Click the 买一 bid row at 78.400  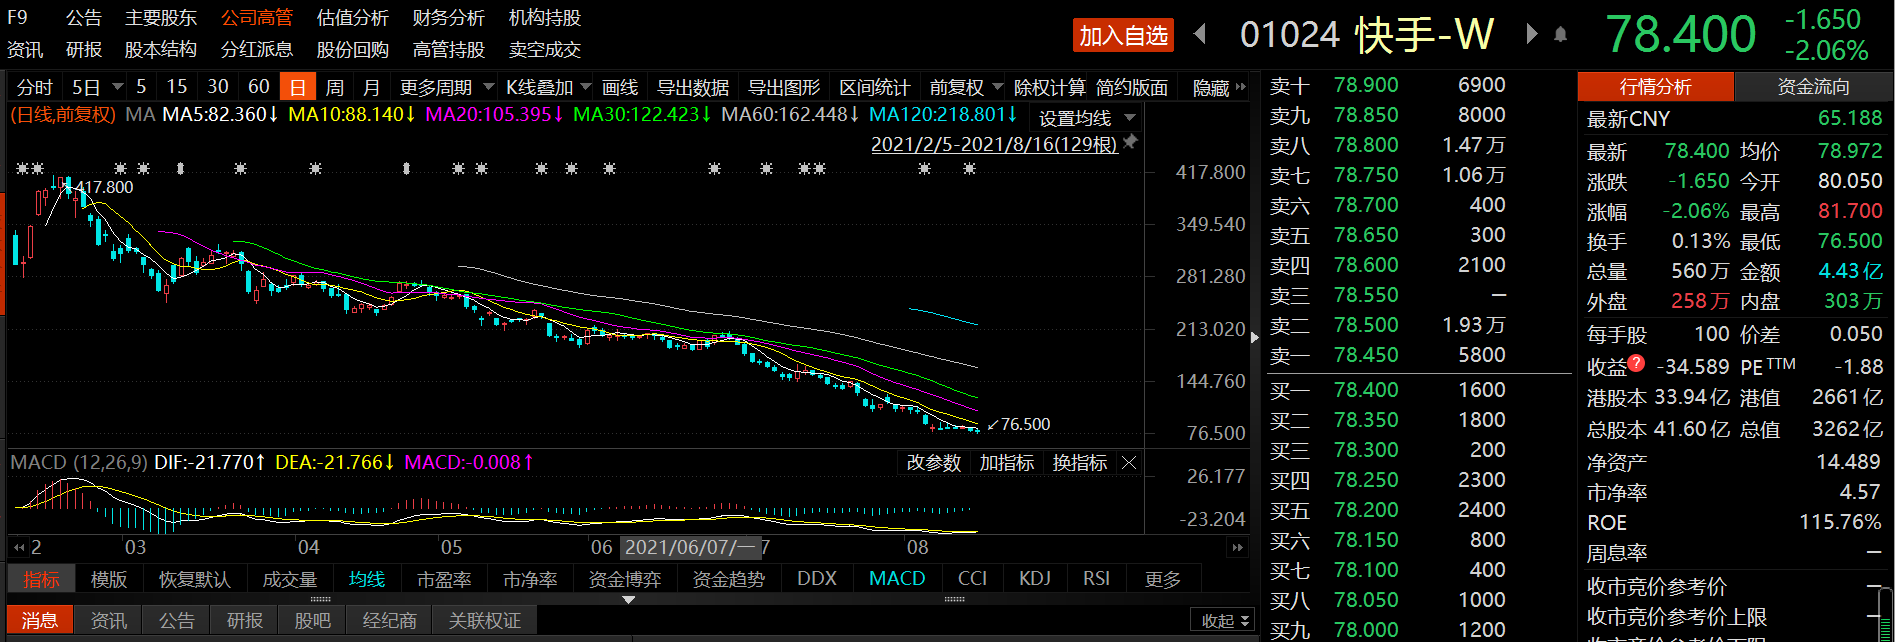pyautogui.click(x=1419, y=390)
